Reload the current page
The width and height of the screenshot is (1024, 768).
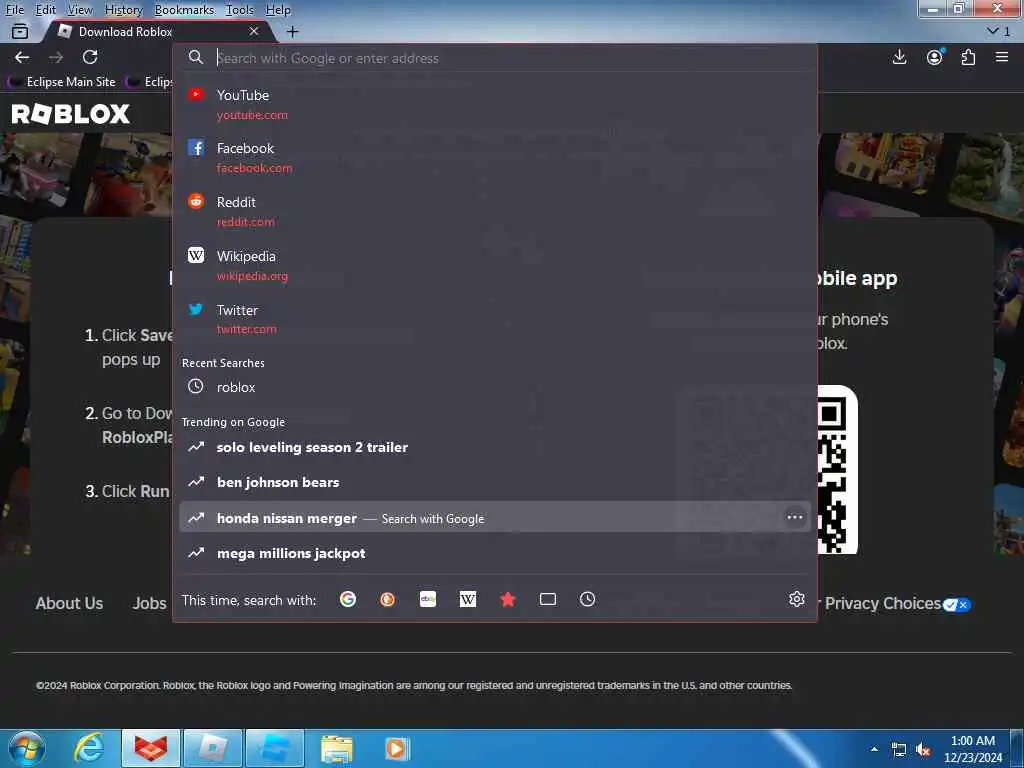90,57
